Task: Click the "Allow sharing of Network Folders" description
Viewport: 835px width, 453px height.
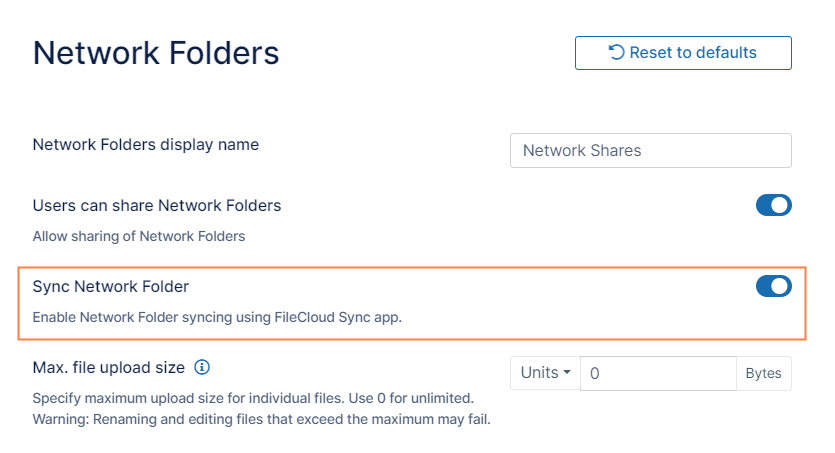Action: 139,237
